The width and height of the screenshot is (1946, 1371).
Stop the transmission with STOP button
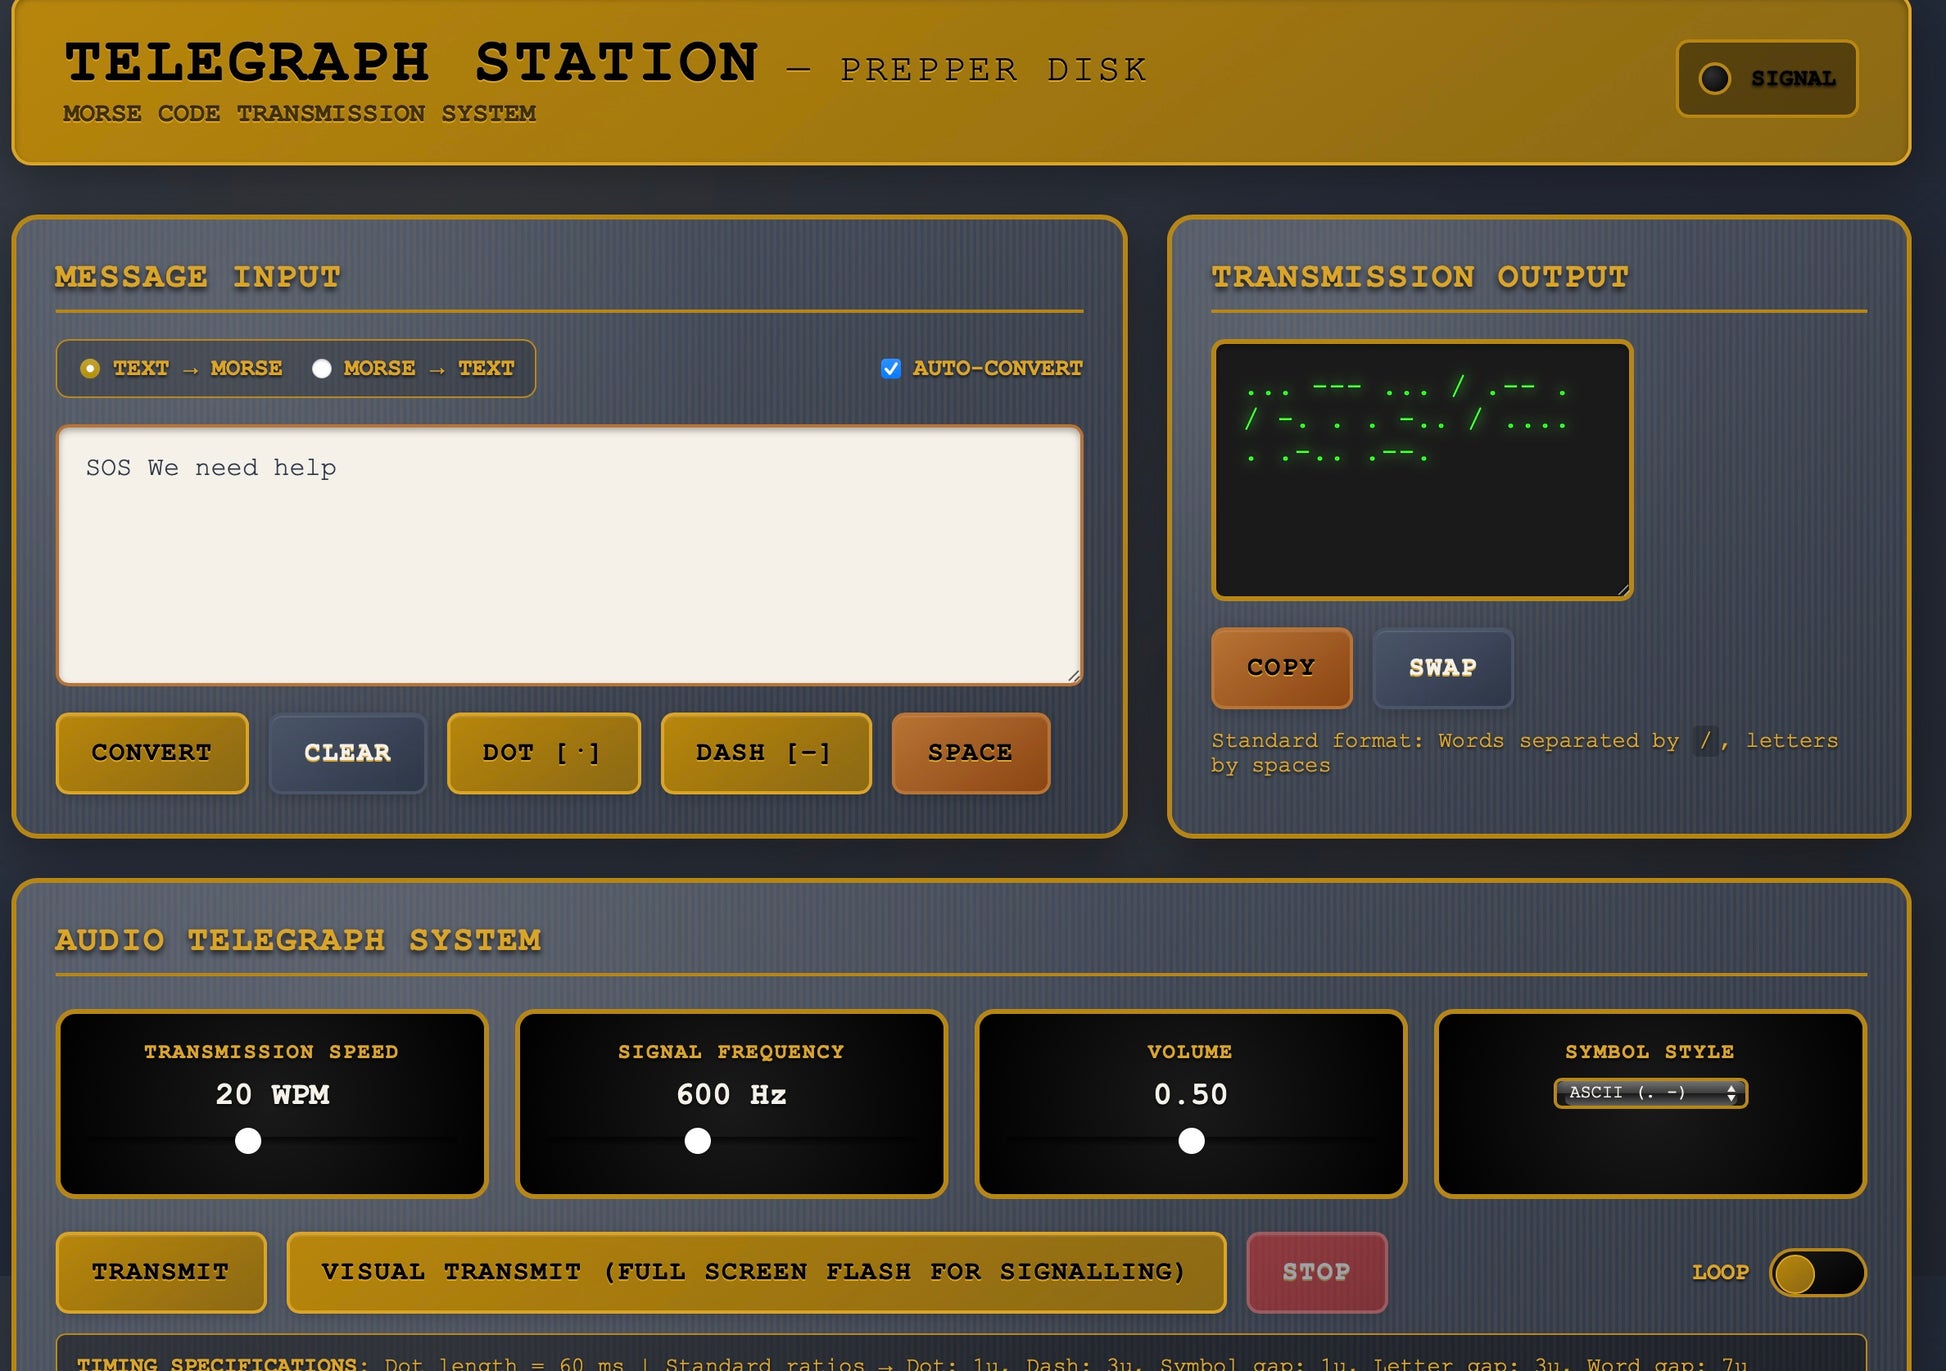(x=1316, y=1272)
